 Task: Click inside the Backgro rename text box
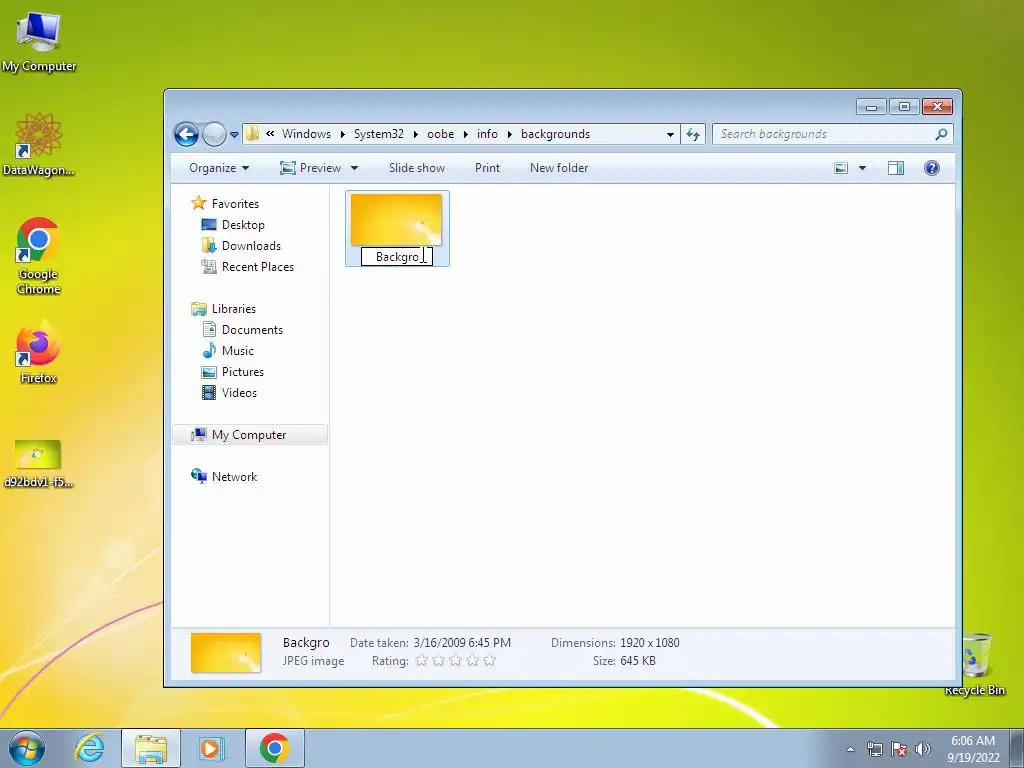tap(397, 257)
